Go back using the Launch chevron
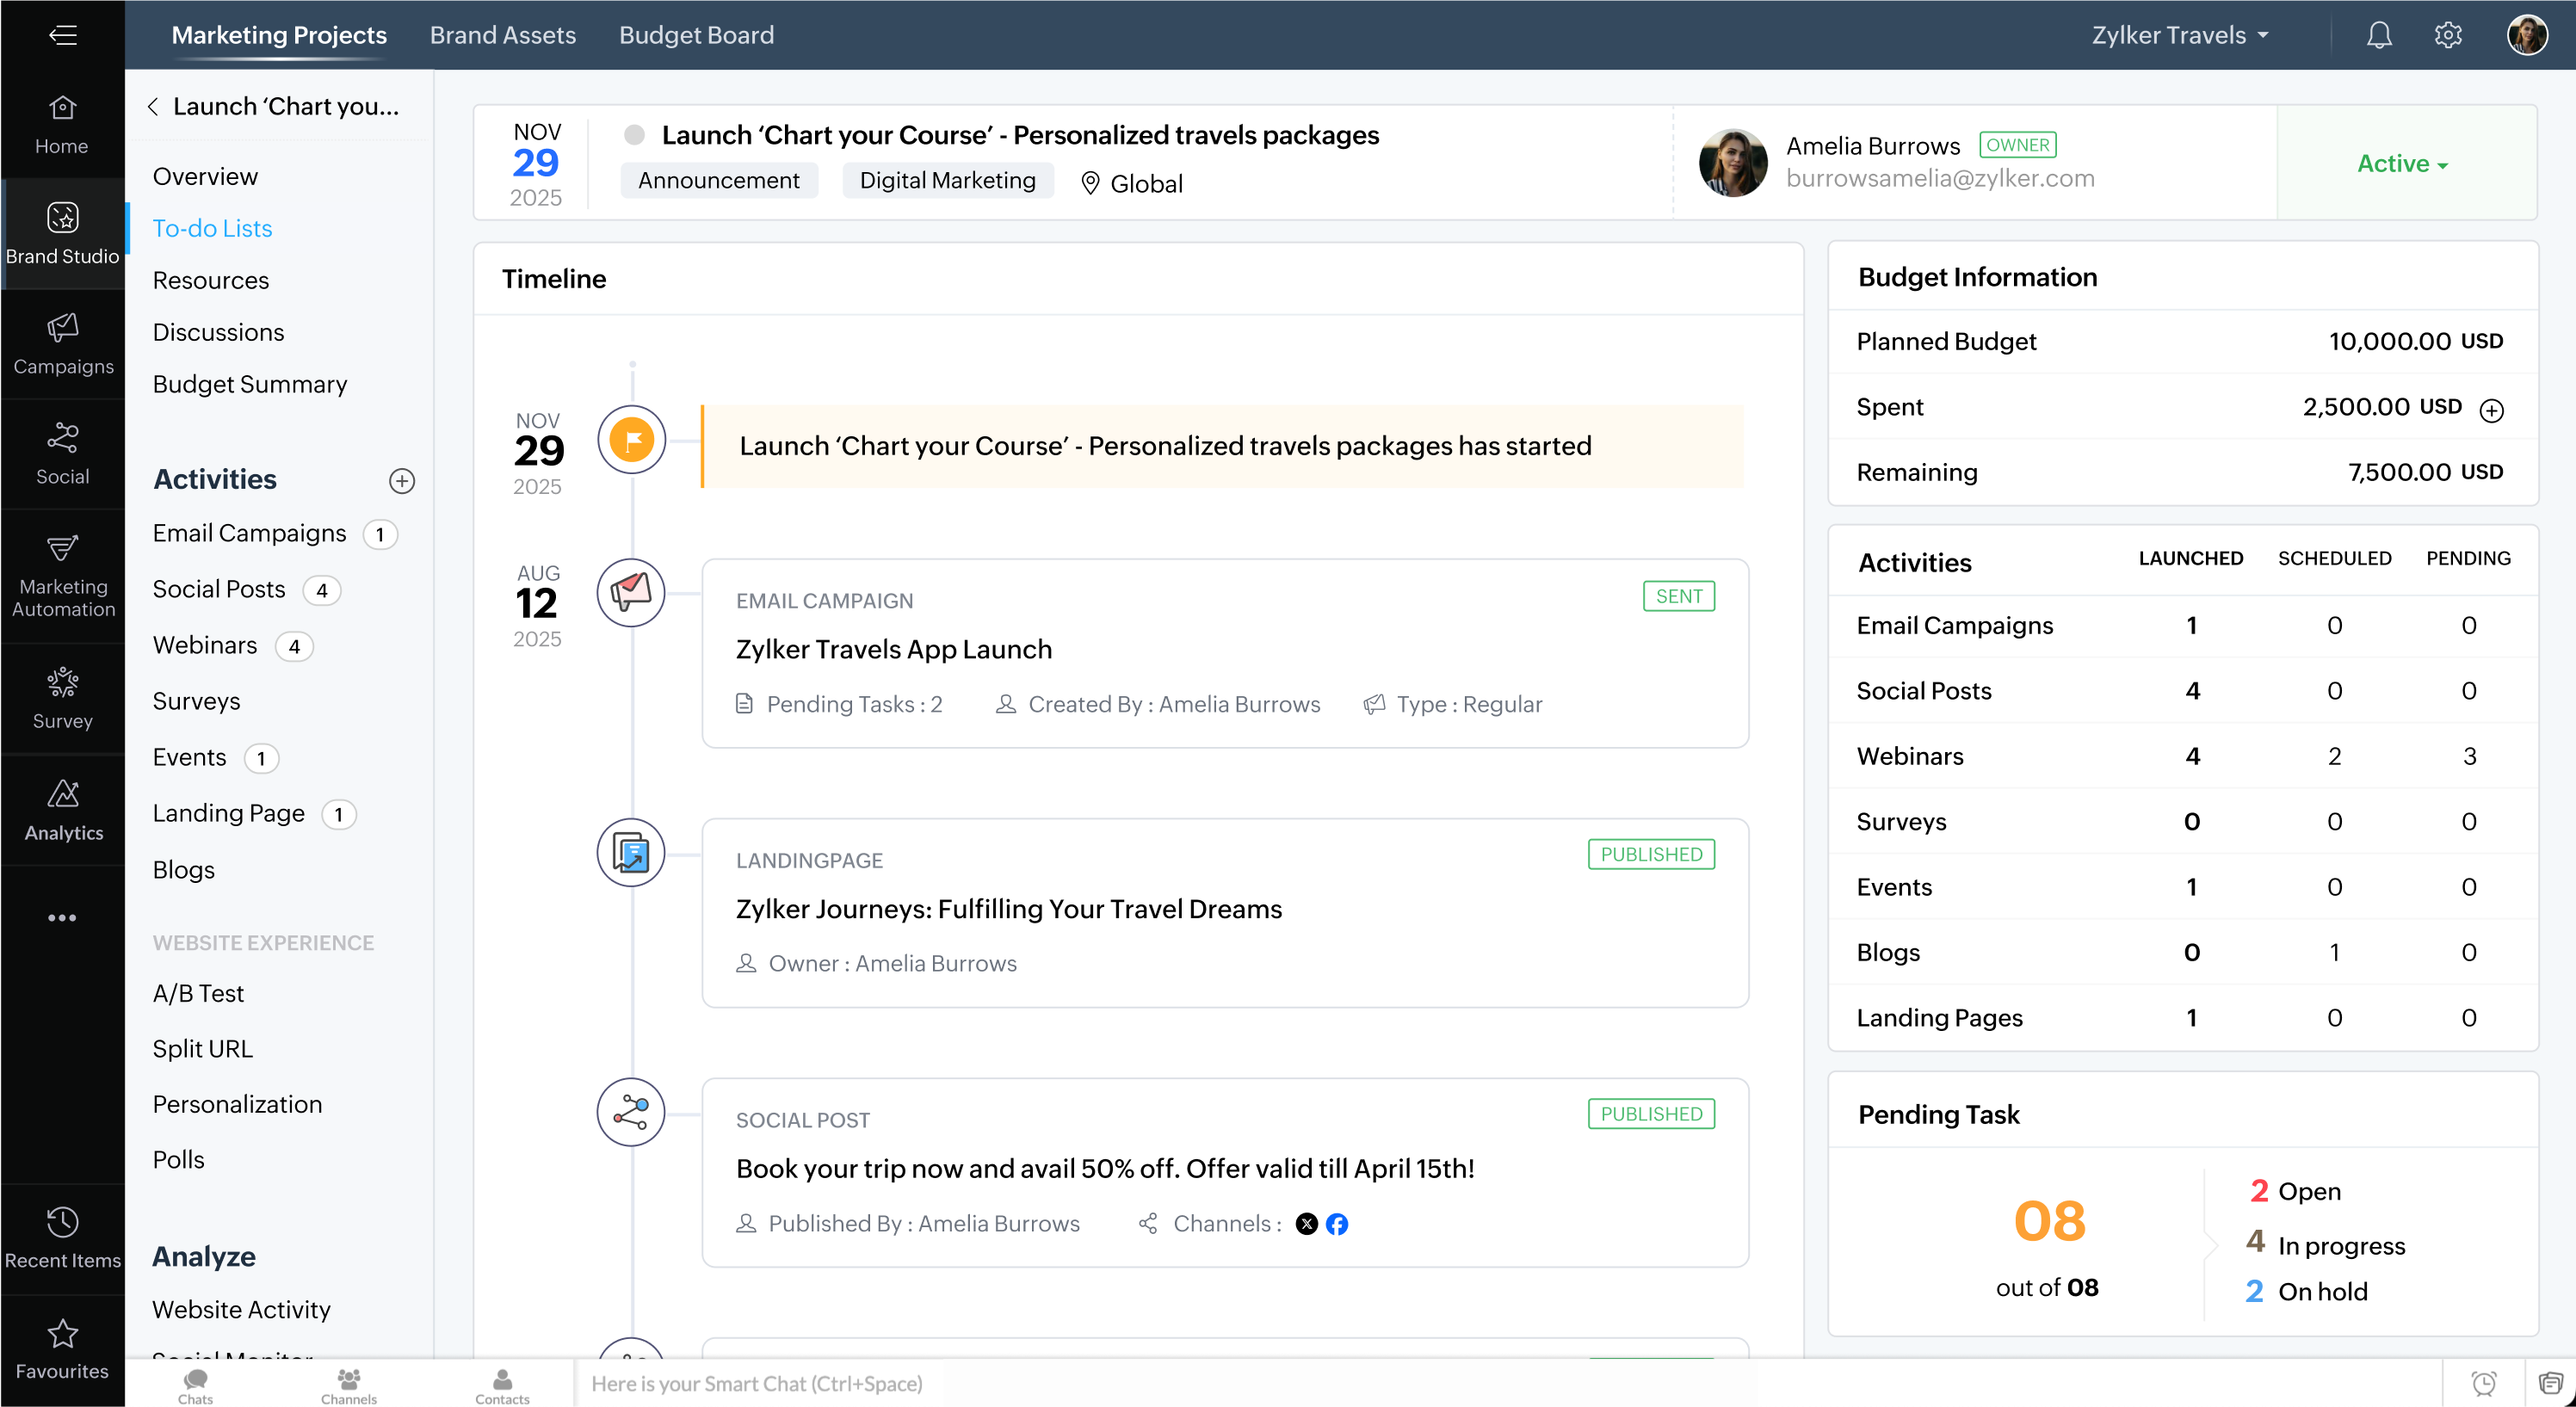The height and width of the screenshot is (1407, 2576). pos(153,106)
